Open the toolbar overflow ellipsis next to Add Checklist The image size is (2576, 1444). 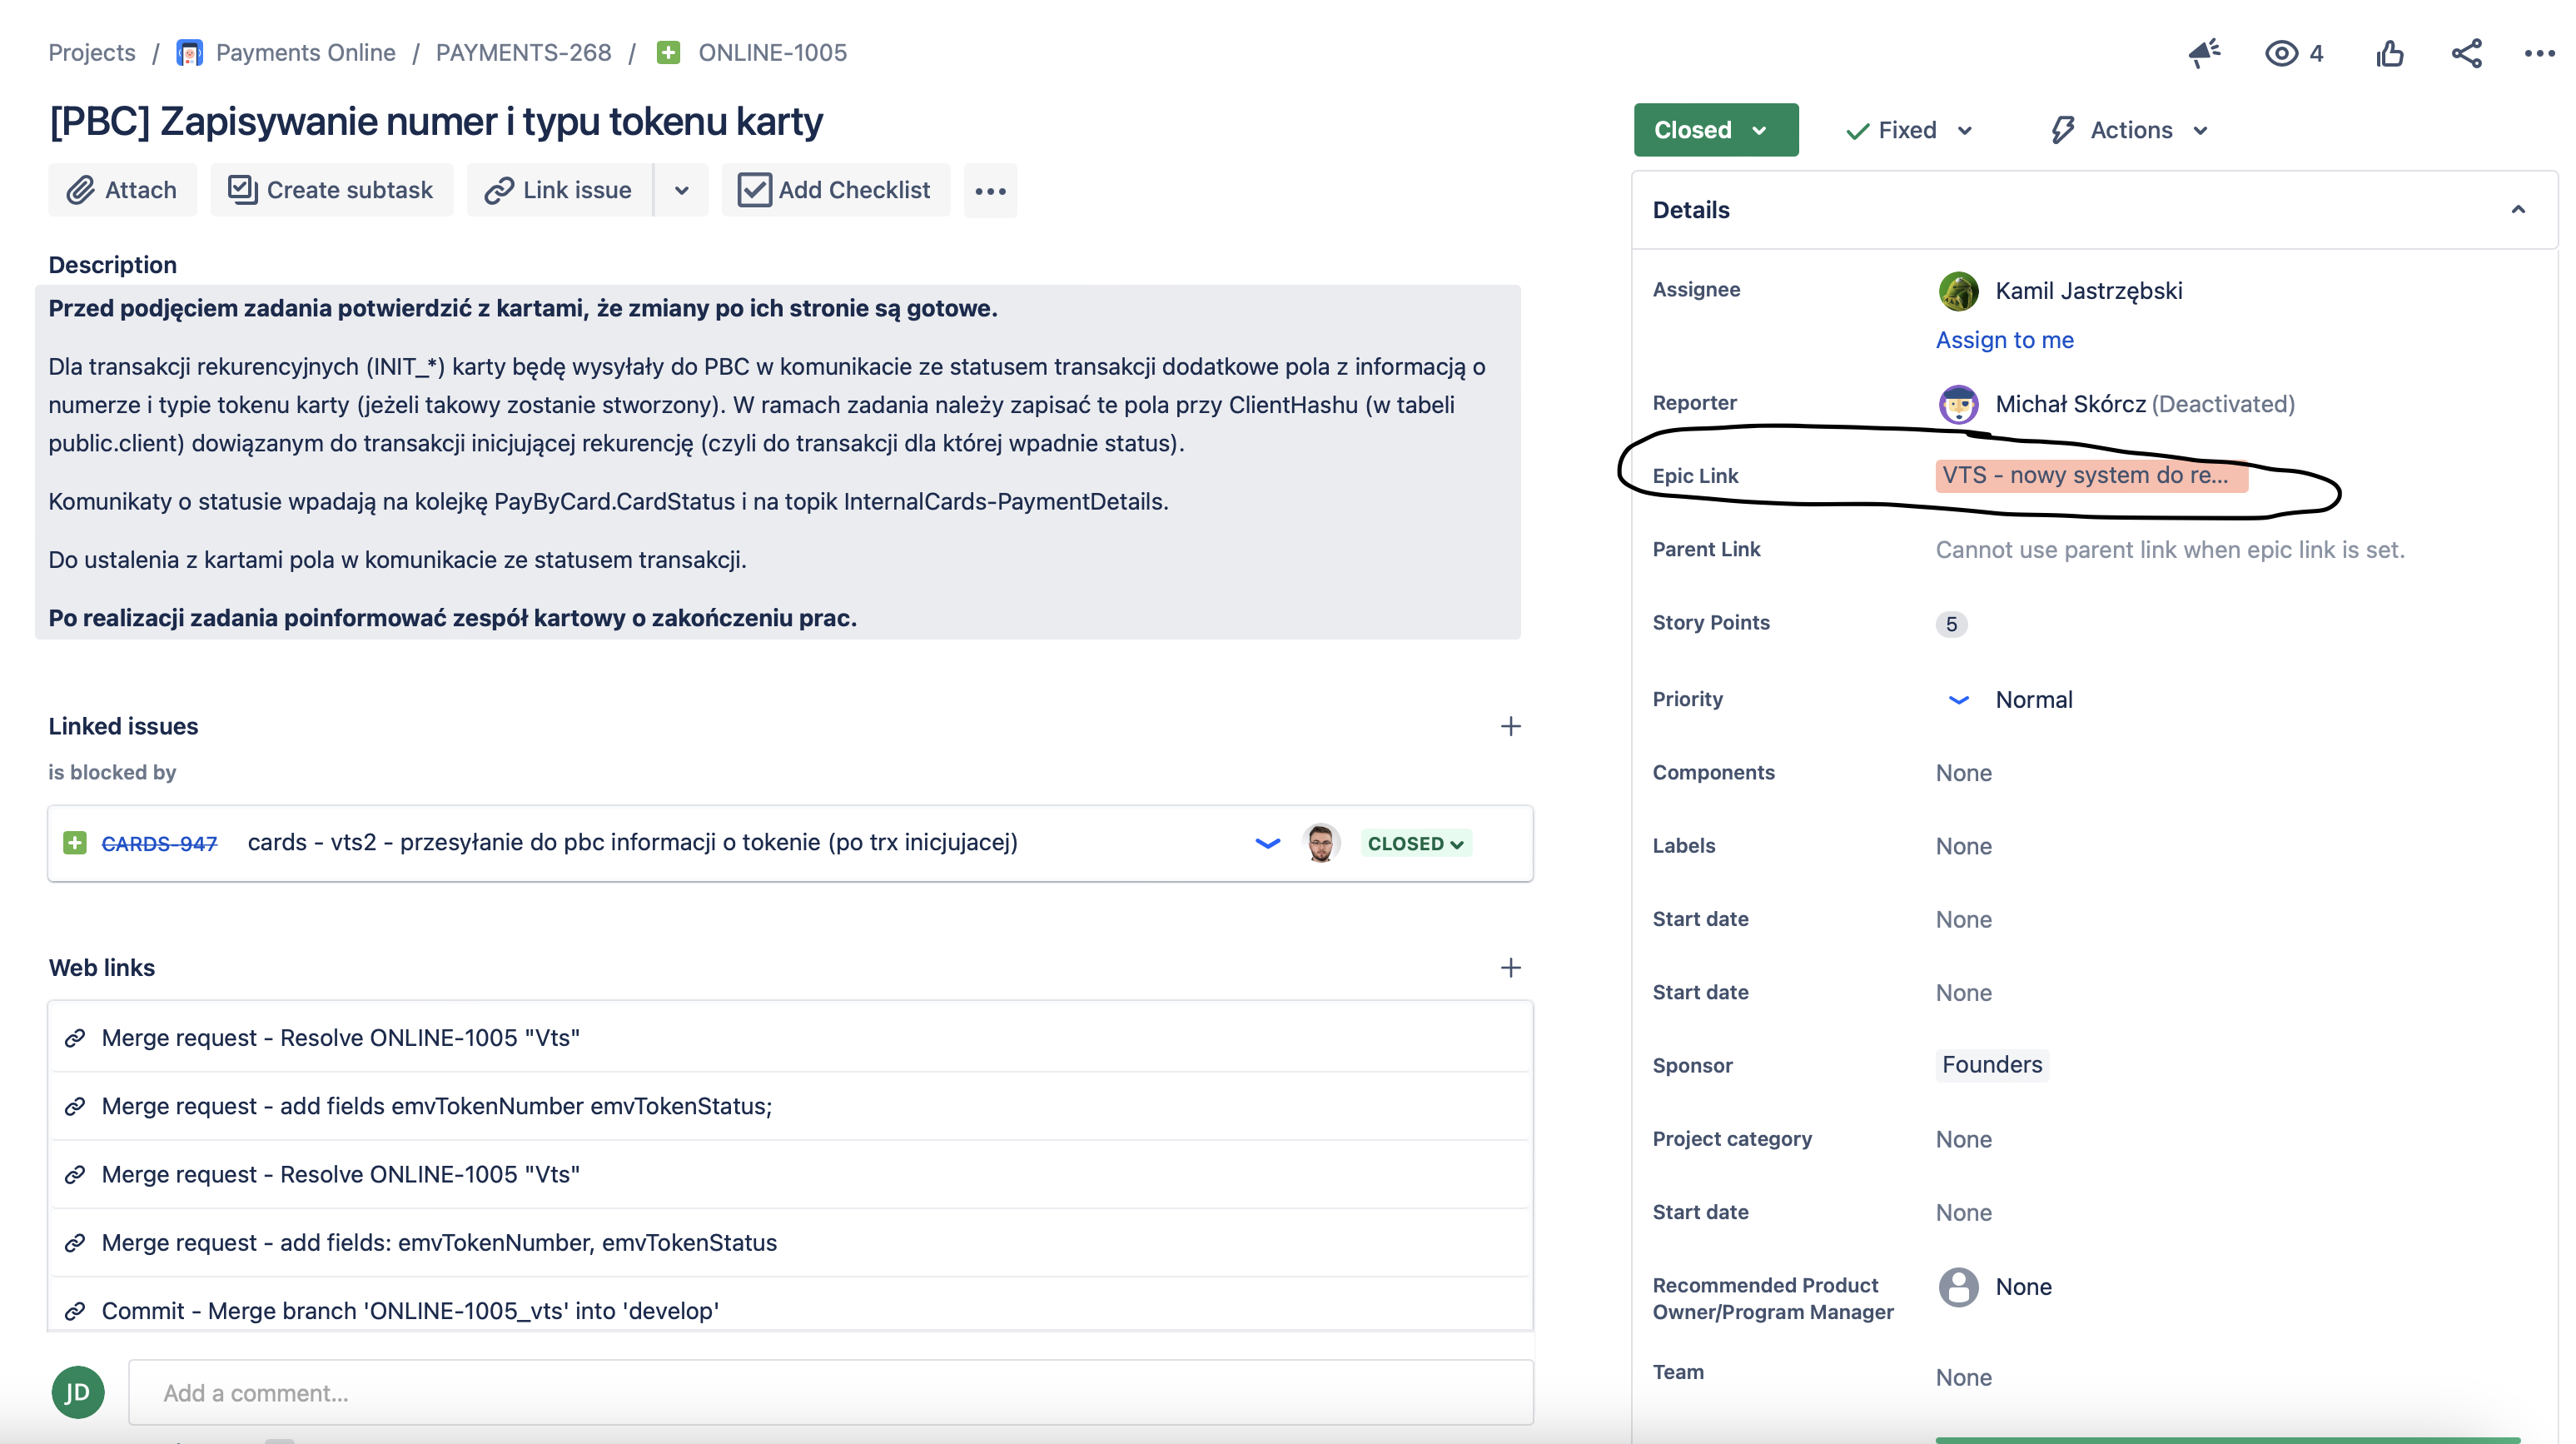(x=990, y=191)
